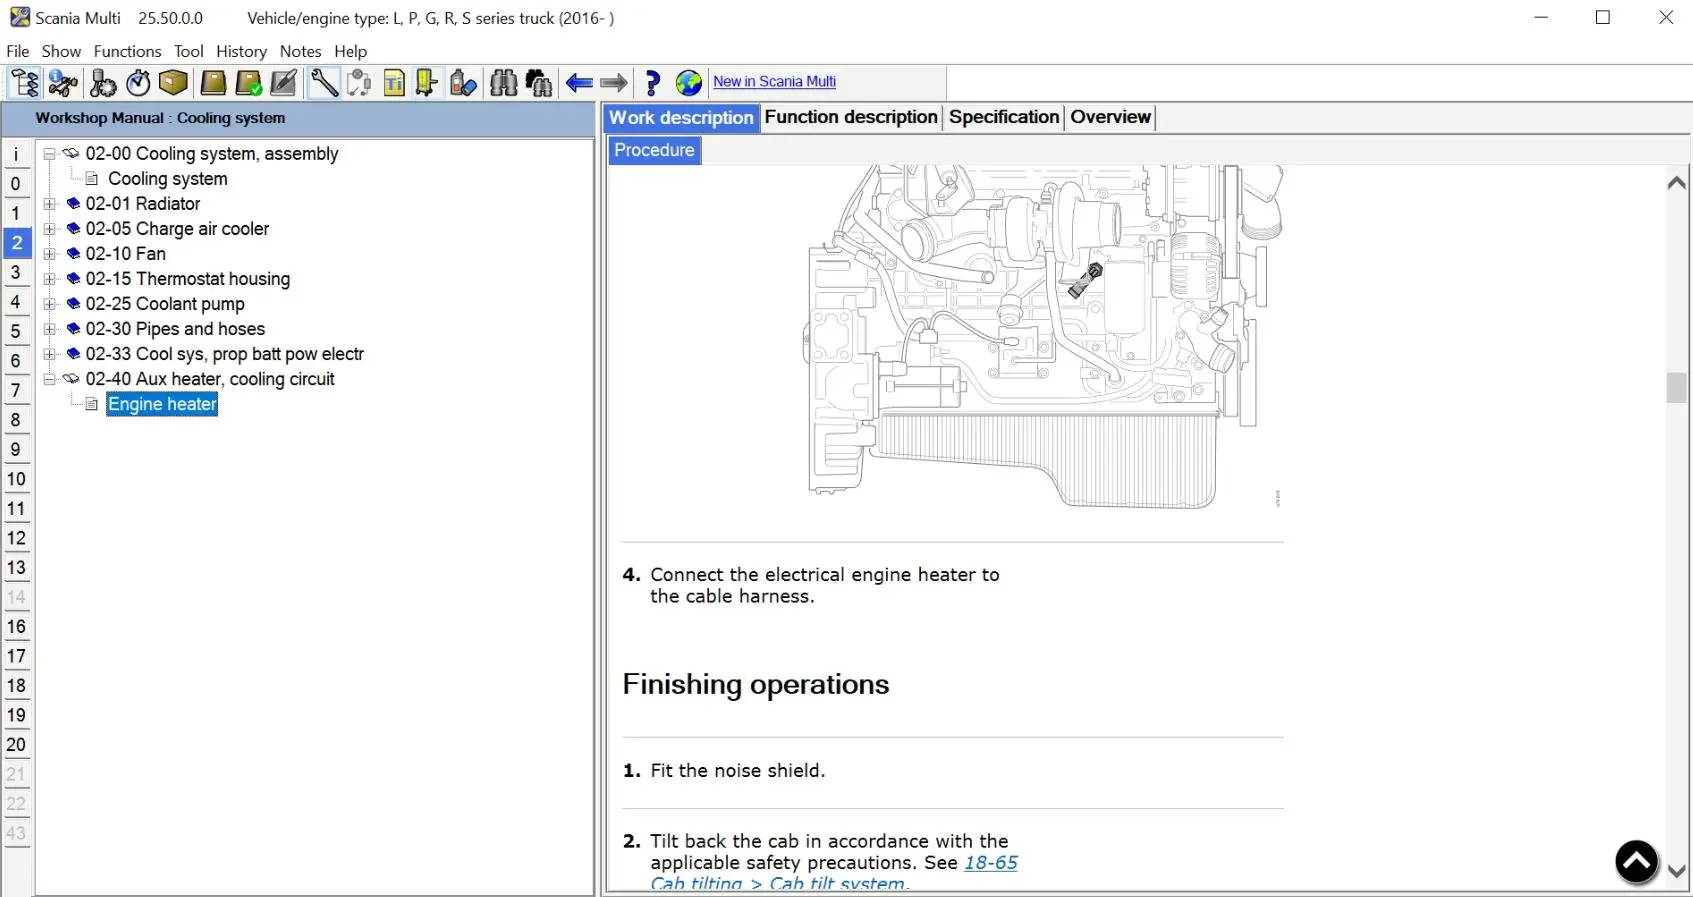Click the round scroll-to-top button
1693x897 pixels.
(1636, 861)
